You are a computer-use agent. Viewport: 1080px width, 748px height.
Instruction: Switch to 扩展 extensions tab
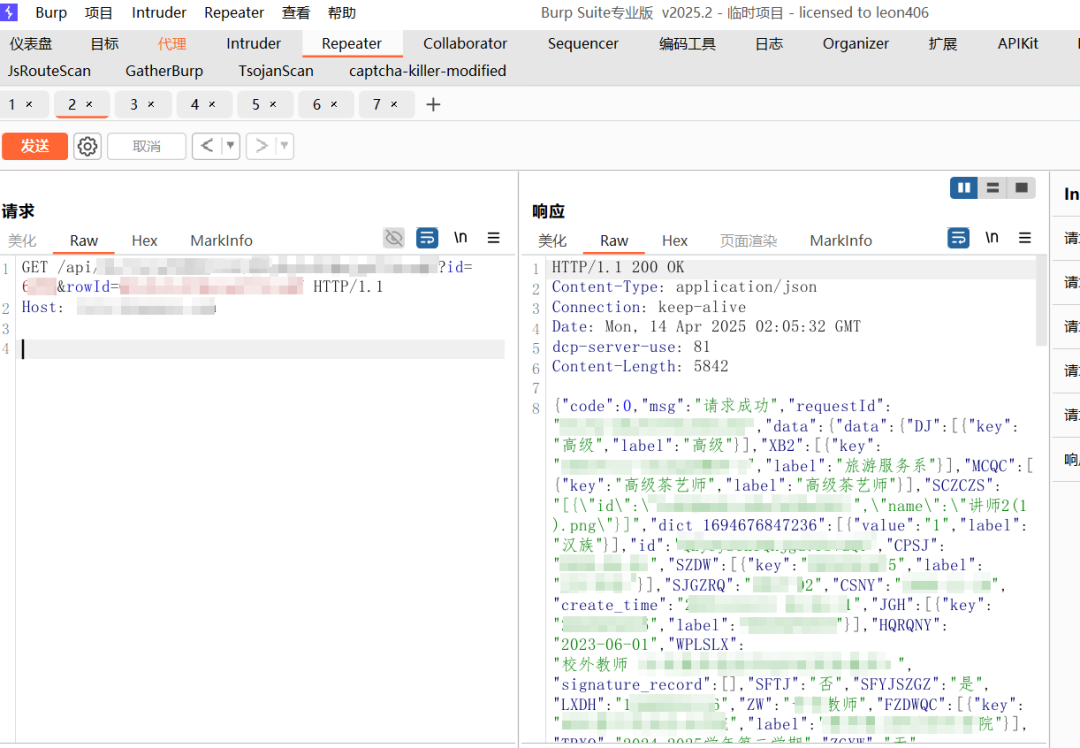click(943, 43)
